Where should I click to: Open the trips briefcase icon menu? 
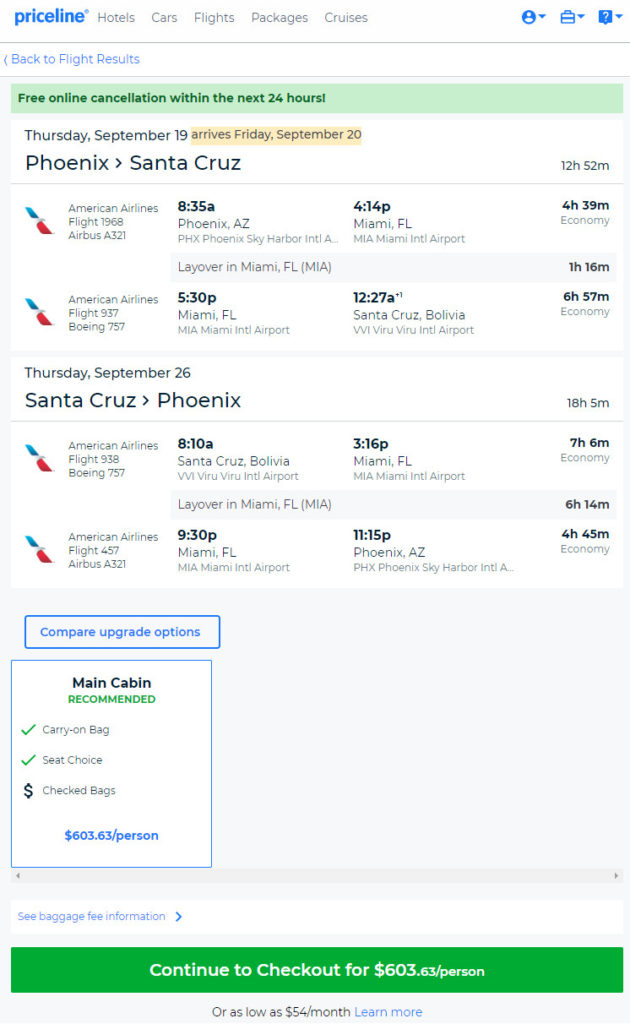pyautogui.click(x=572, y=17)
